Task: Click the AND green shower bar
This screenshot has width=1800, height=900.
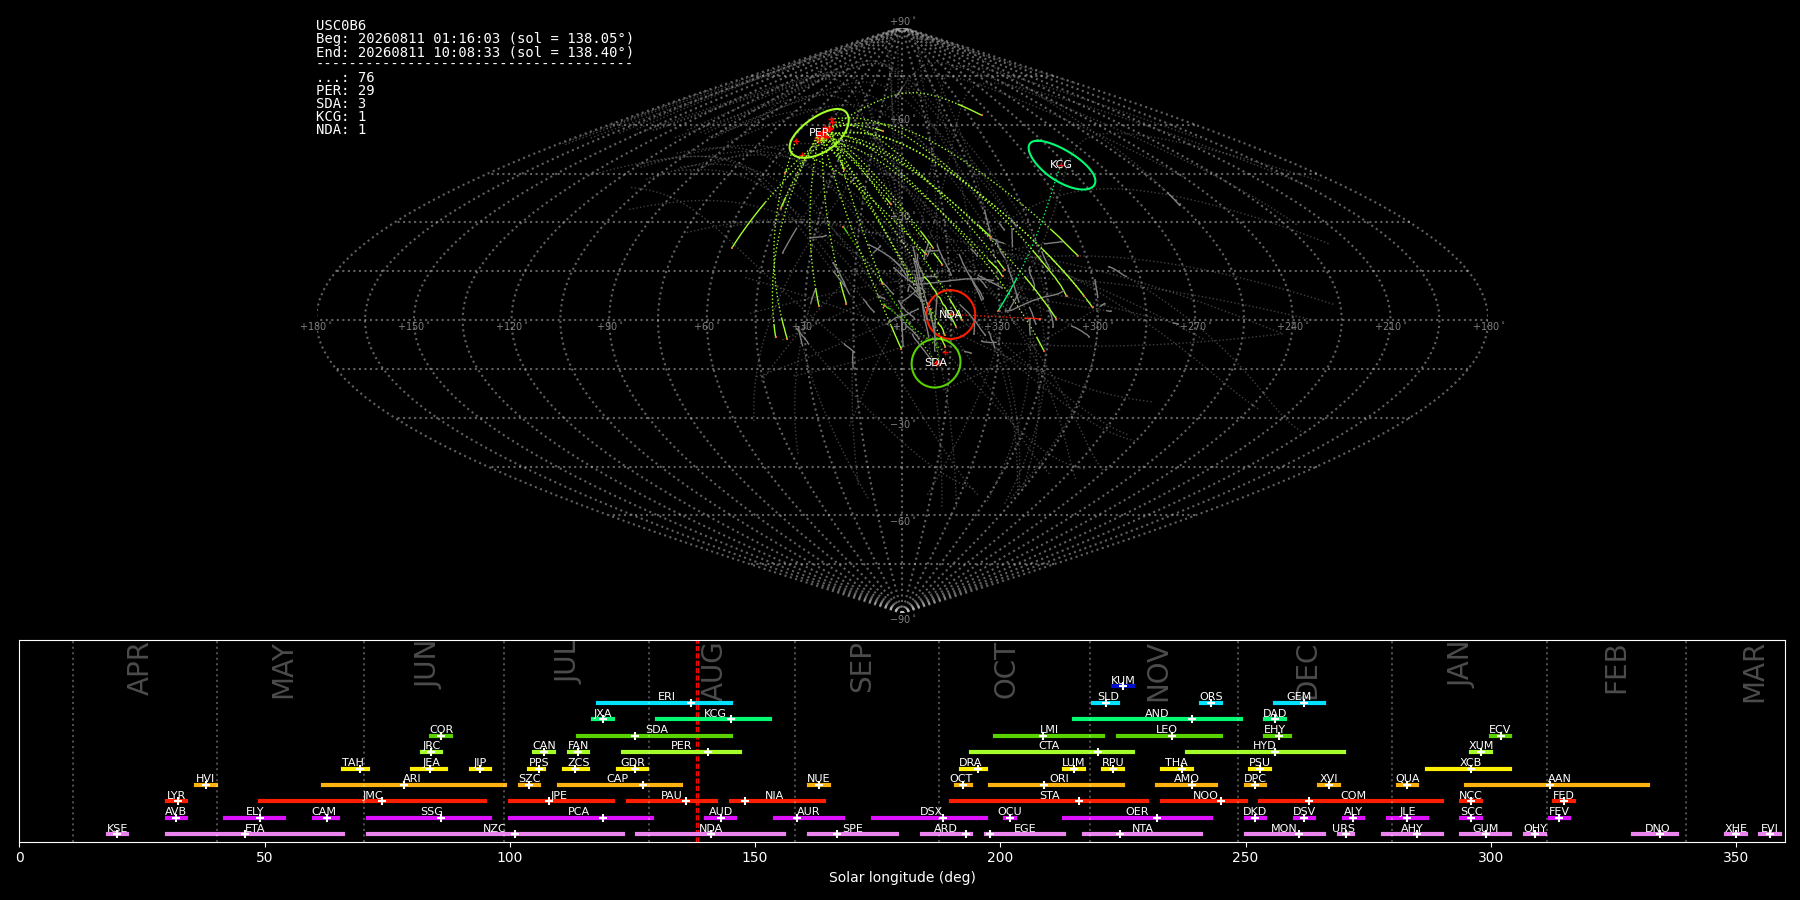Action: point(1157,719)
